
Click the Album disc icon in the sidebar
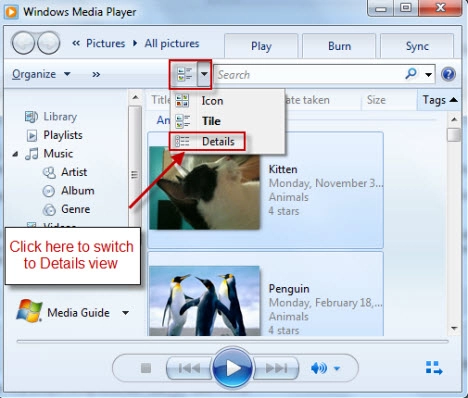tap(49, 191)
